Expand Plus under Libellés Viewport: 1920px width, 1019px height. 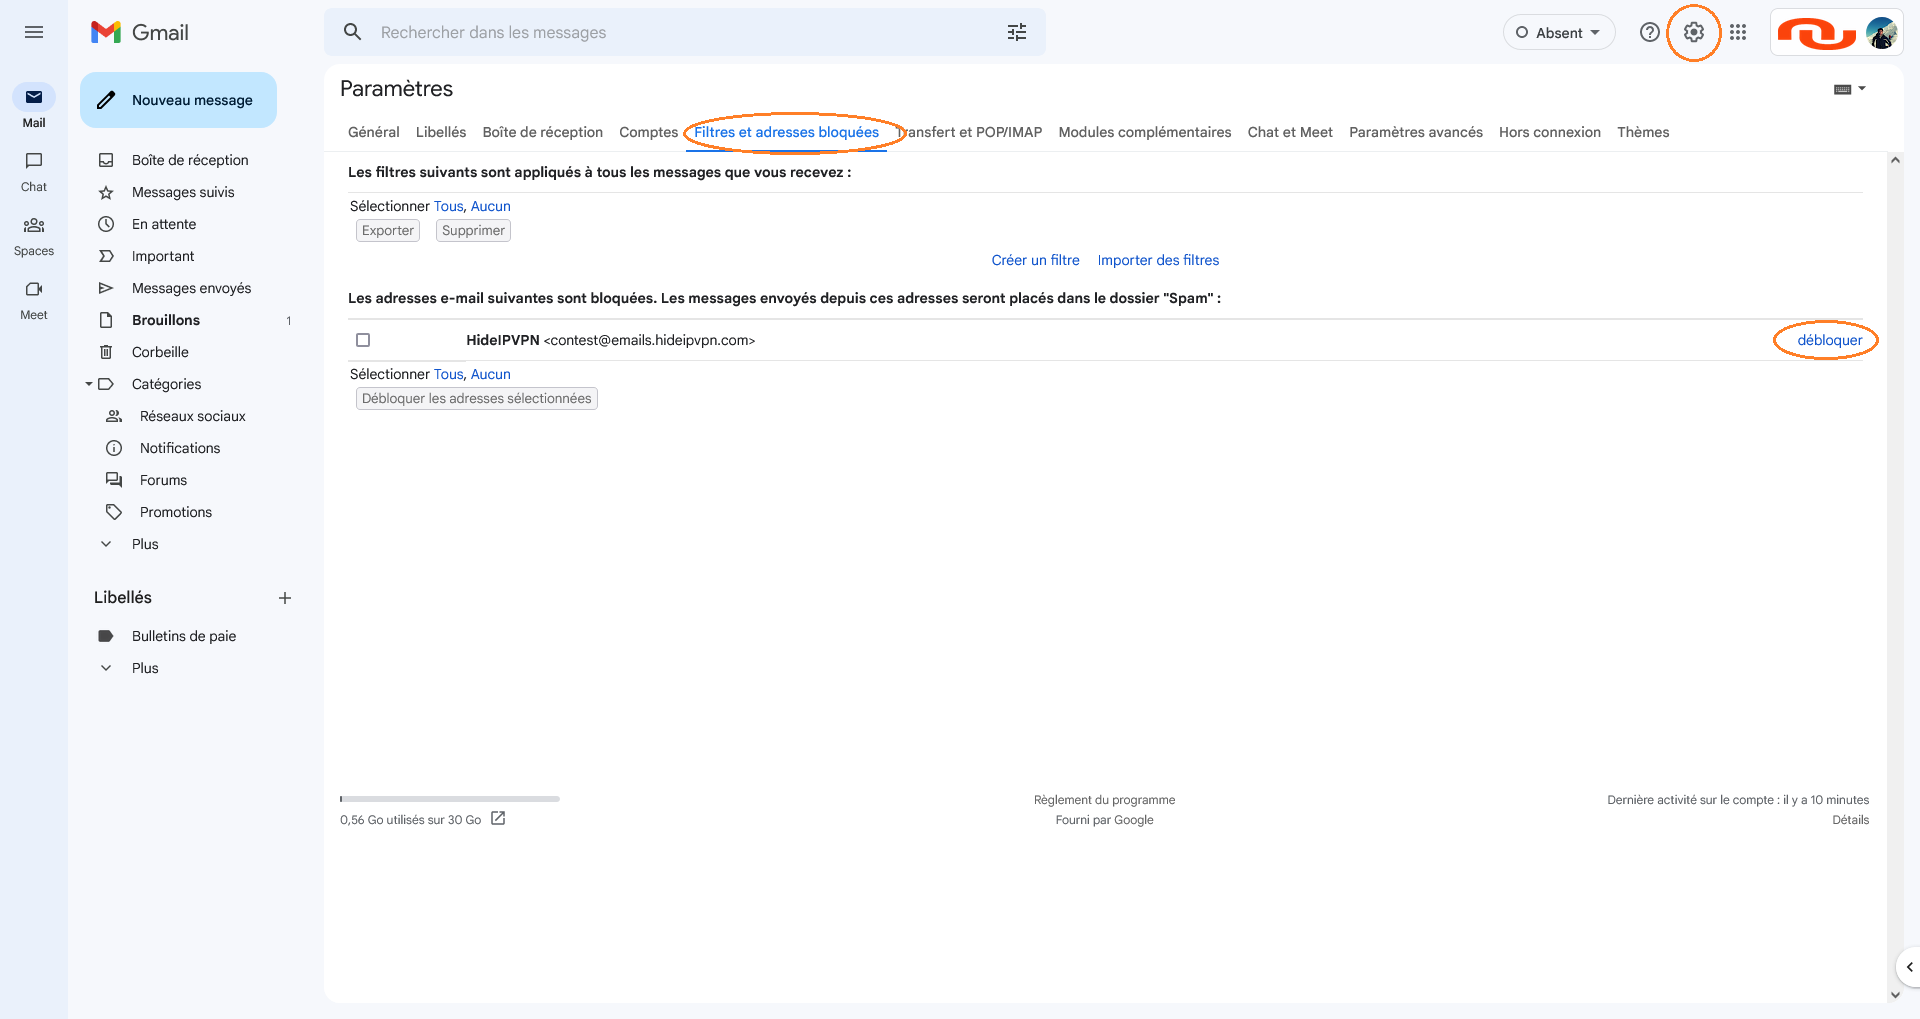coord(145,668)
